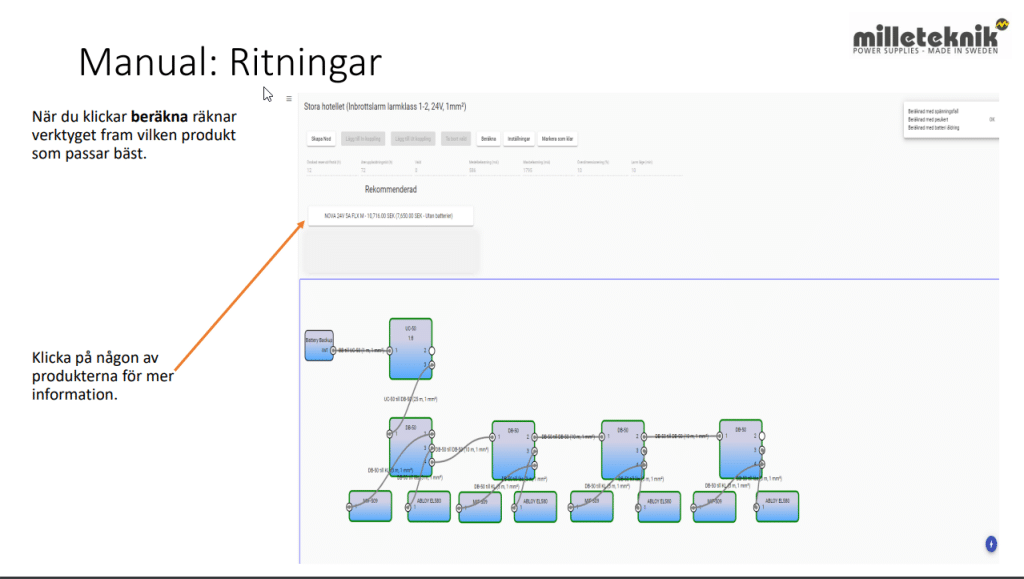Screen dimensions: 1024x579
Task: Select the rightmost DB-50 node
Action: pos(740,449)
